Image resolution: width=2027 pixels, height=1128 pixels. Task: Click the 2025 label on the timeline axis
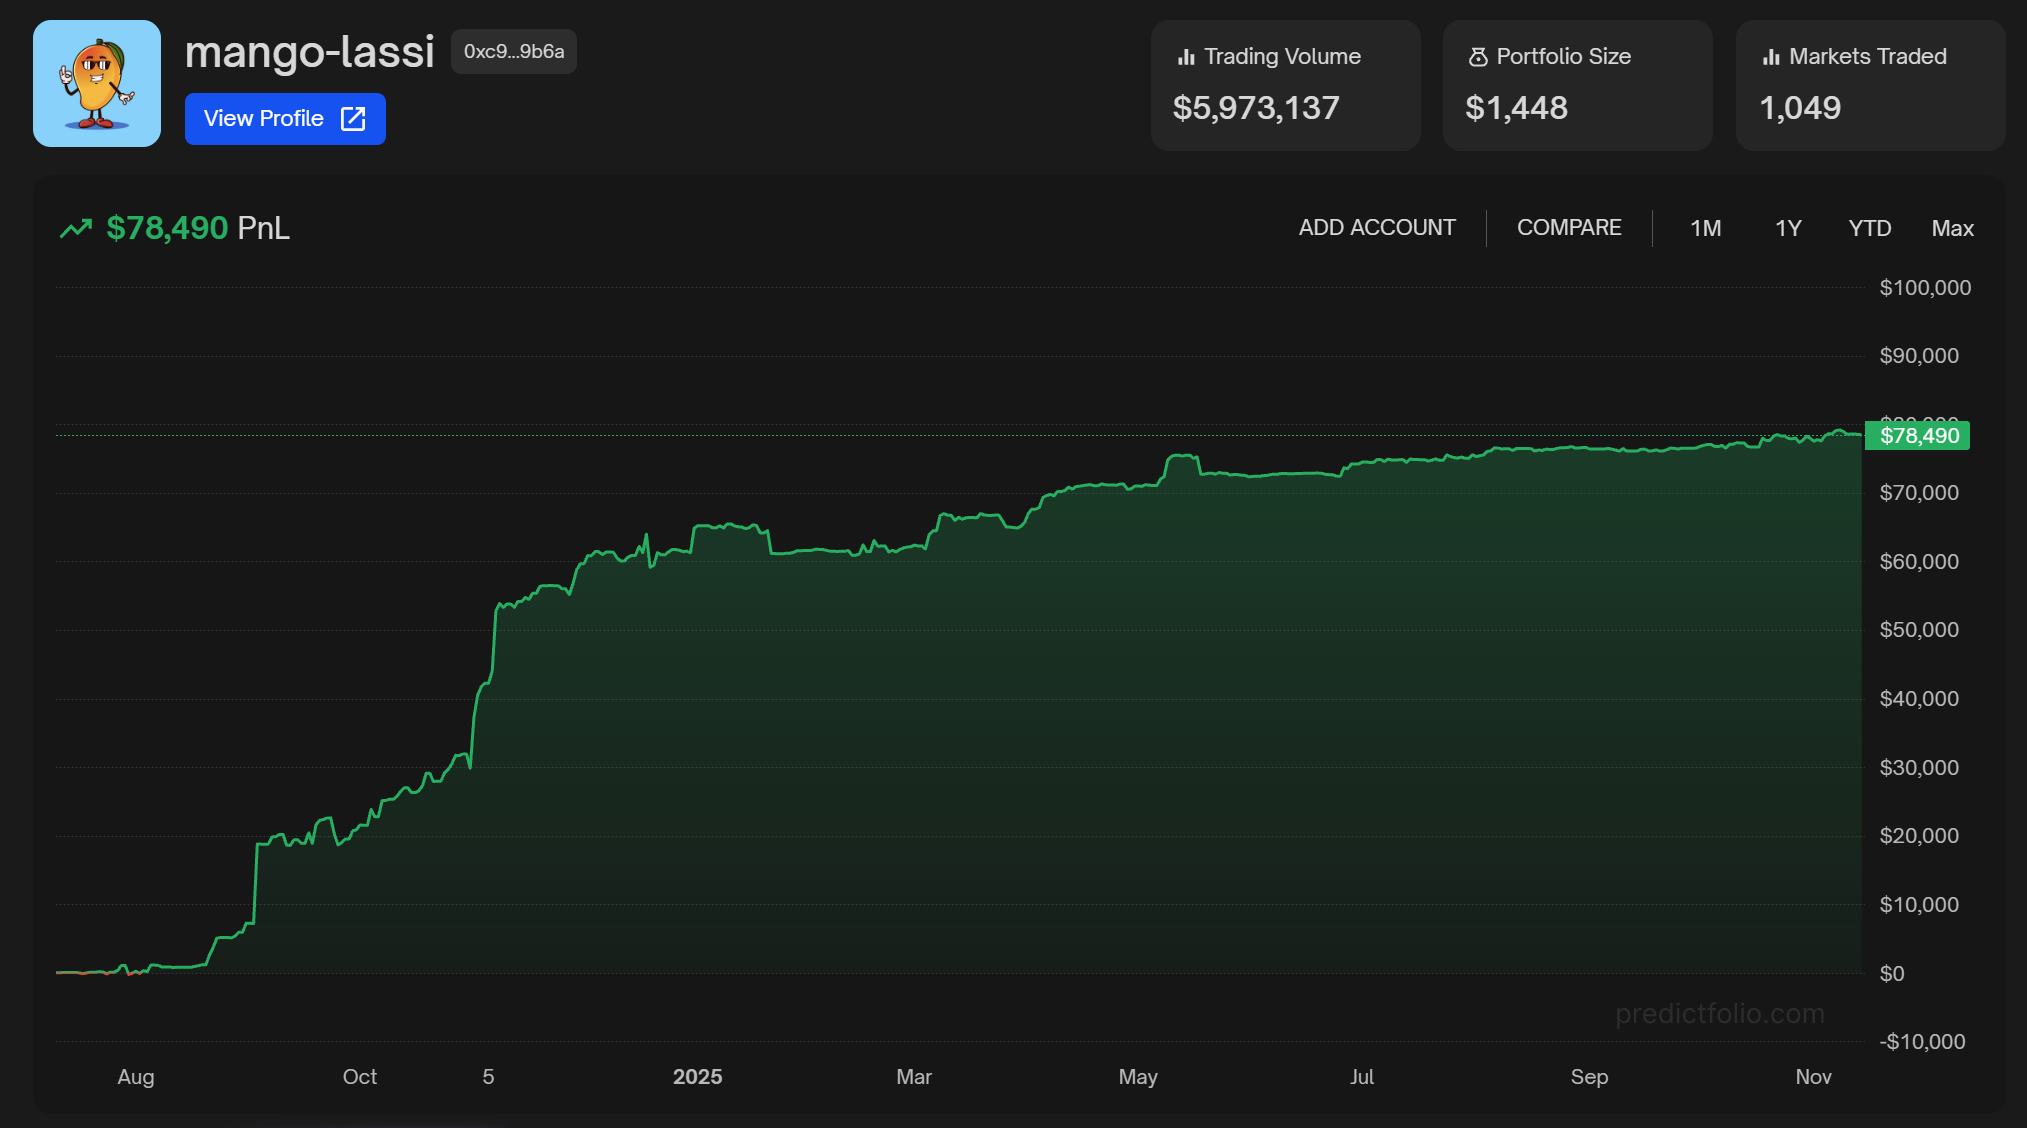coord(697,1077)
